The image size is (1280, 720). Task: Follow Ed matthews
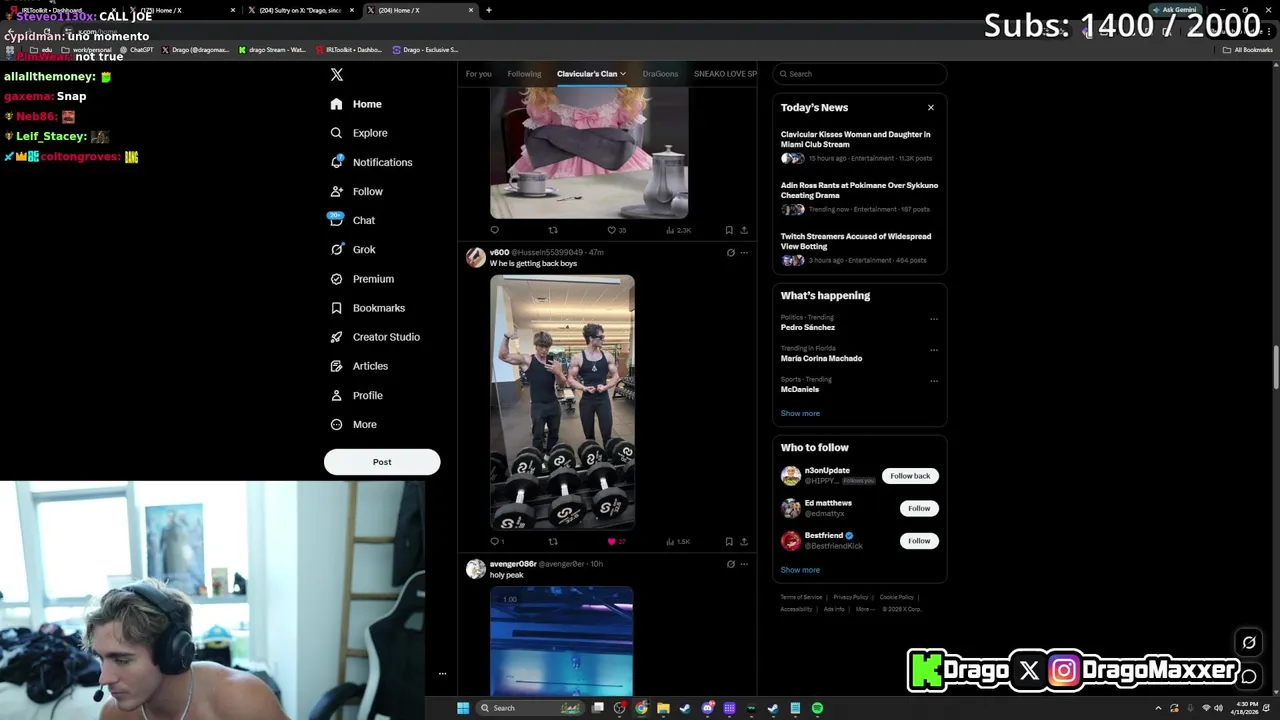tap(919, 508)
